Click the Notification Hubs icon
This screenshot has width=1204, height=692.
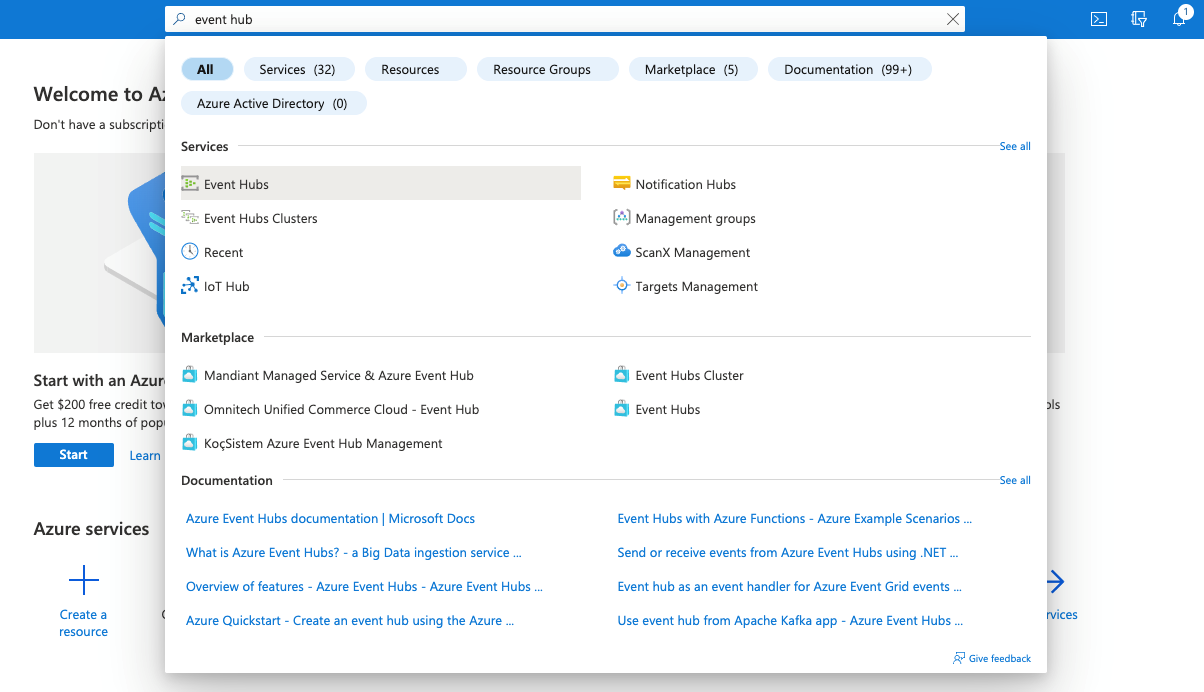point(622,184)
